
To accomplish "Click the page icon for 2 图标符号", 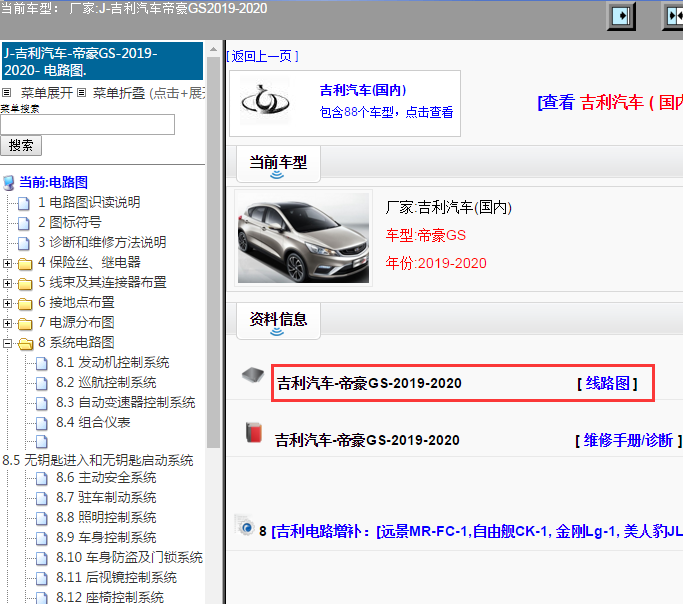I will [x=24, y=223].
